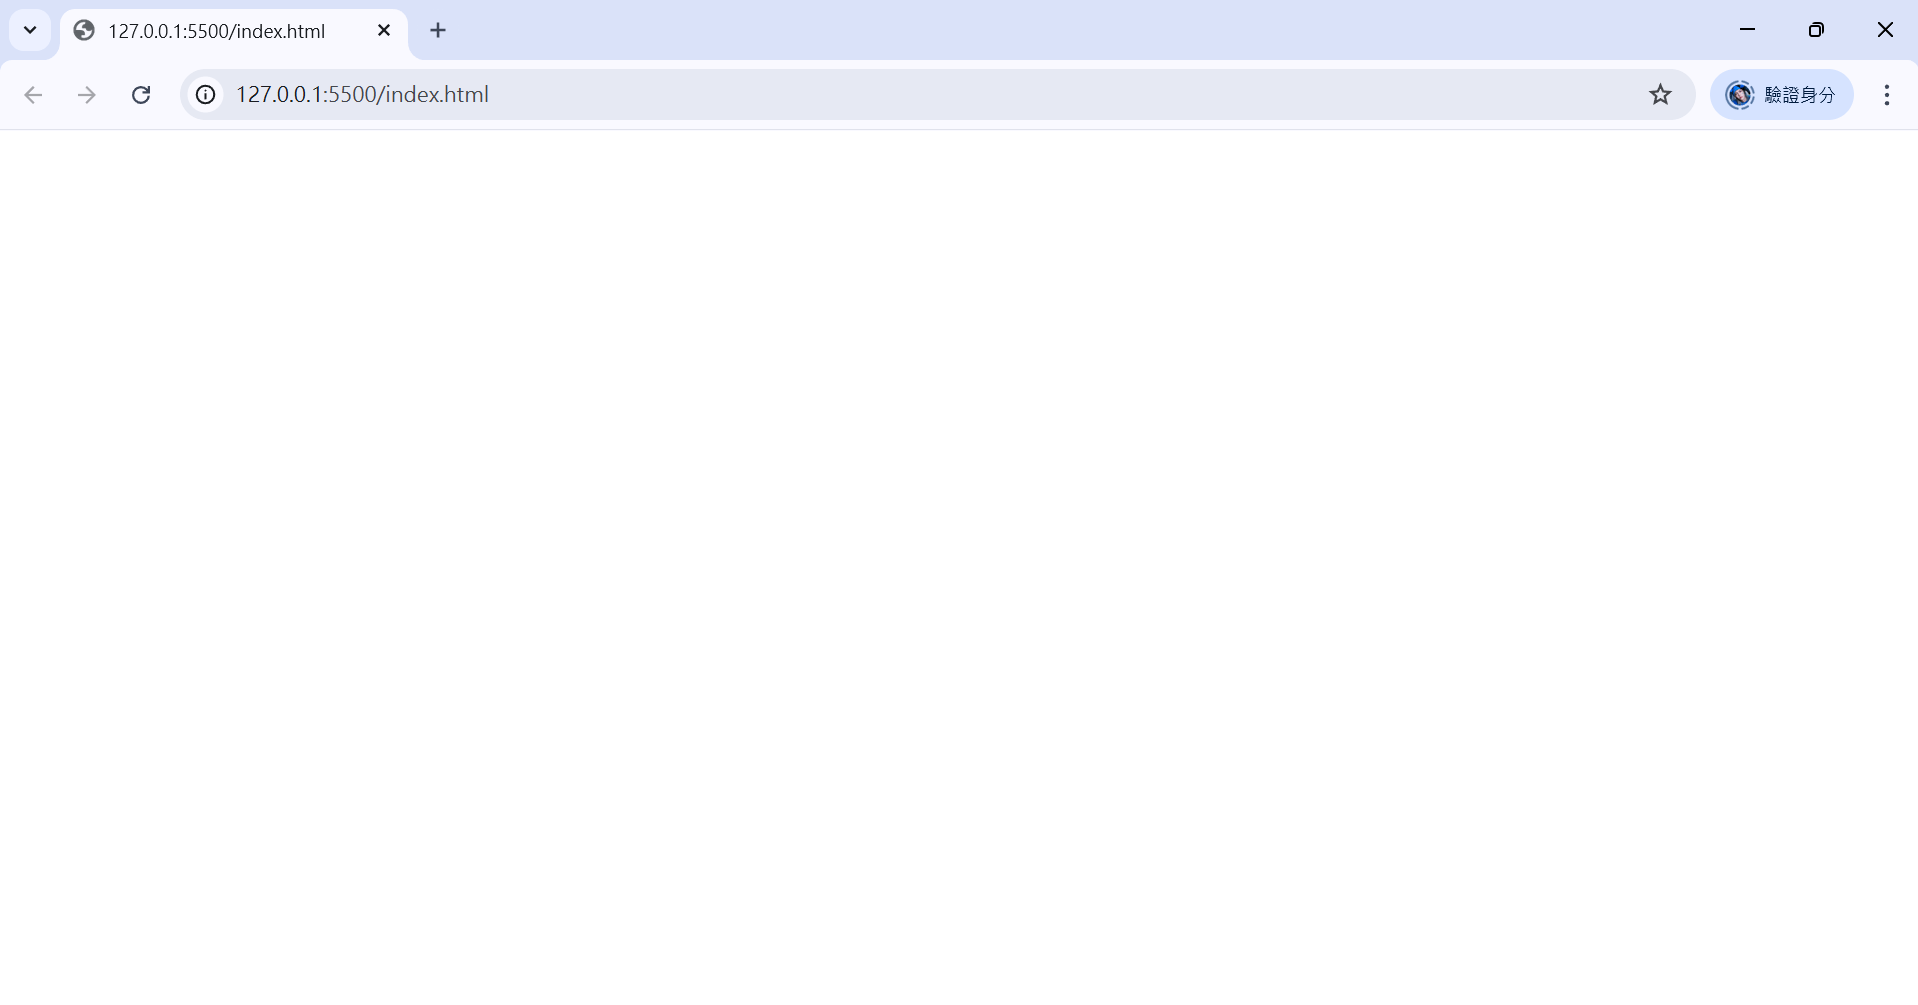1918x1005 pixels.
Task: Bookmark this page with the star
Action: 1660,95
